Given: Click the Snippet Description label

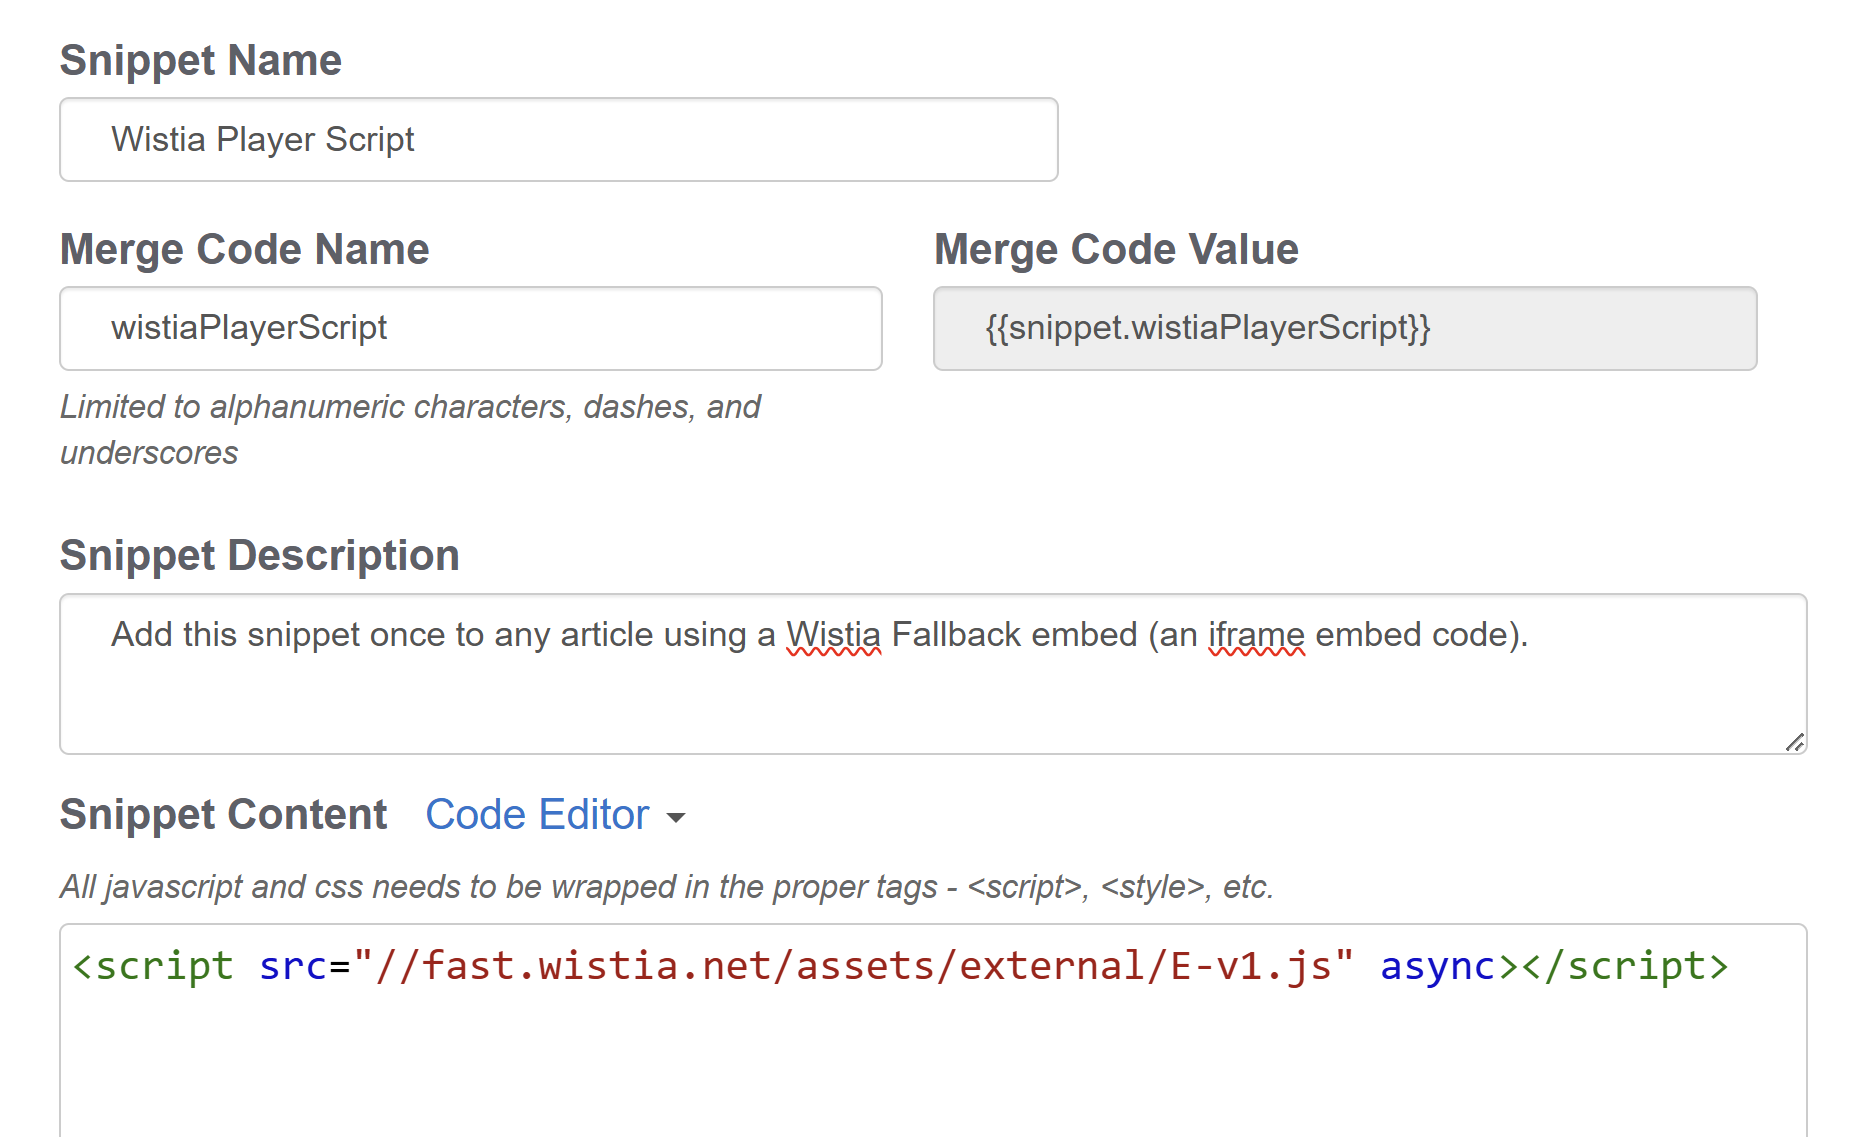Looking at the screenshot, I should [x=259, y=556].
